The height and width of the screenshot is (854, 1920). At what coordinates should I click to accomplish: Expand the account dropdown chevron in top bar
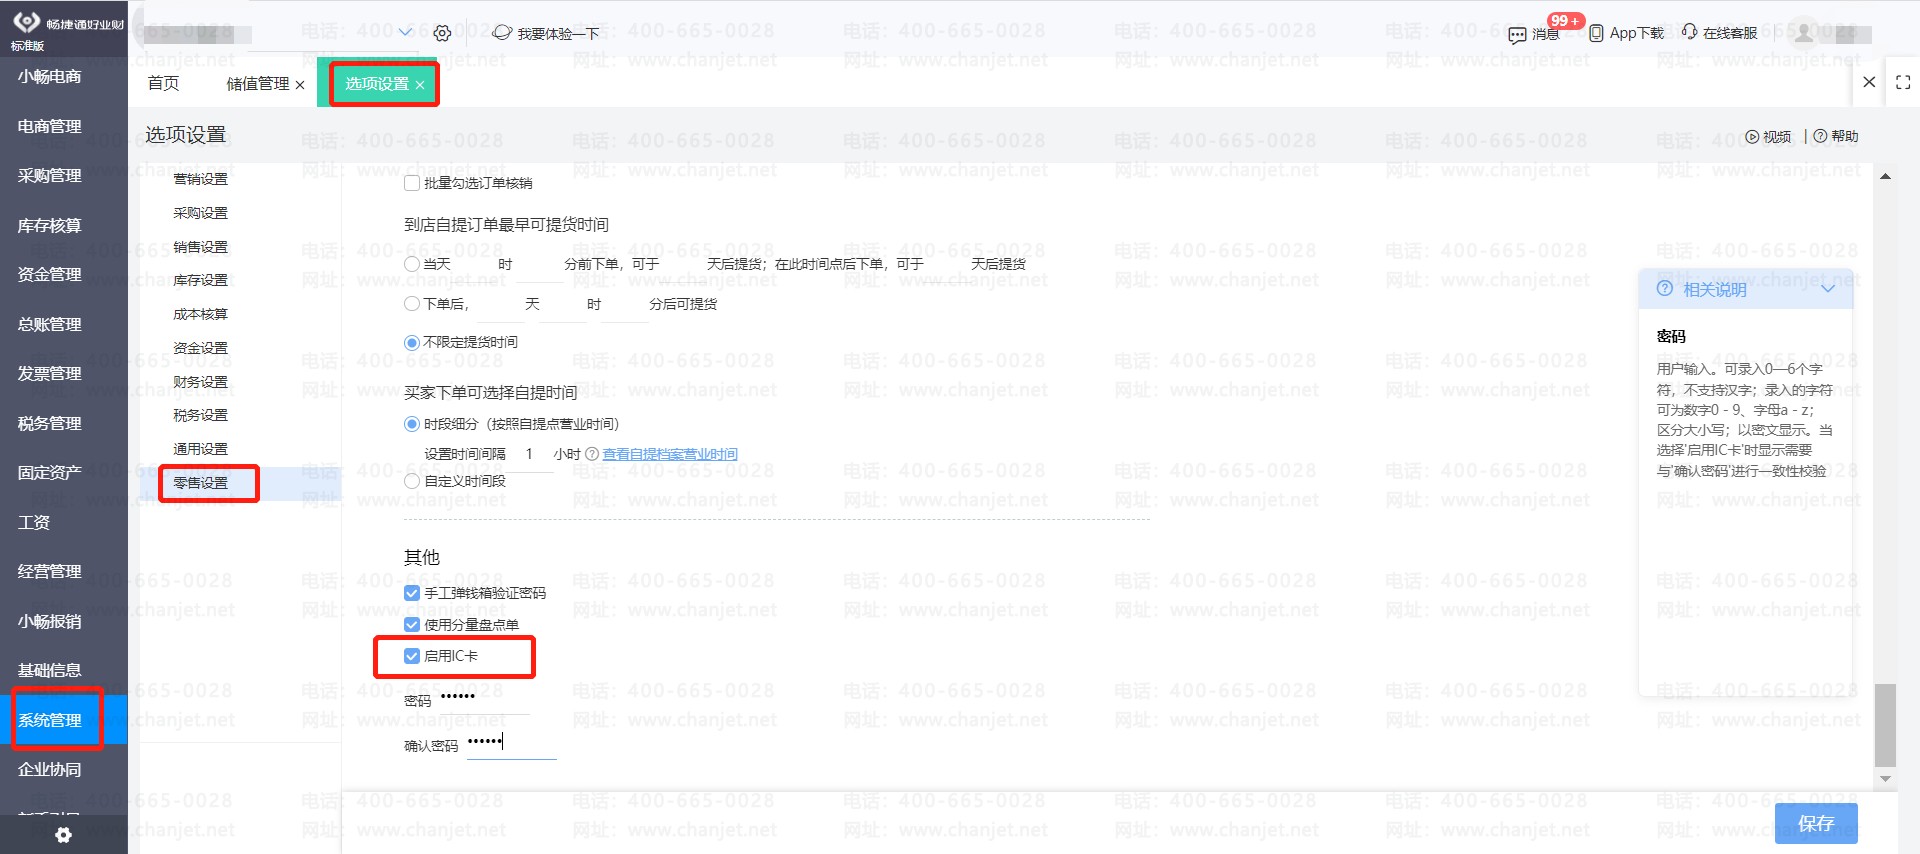tap(405, 32)
